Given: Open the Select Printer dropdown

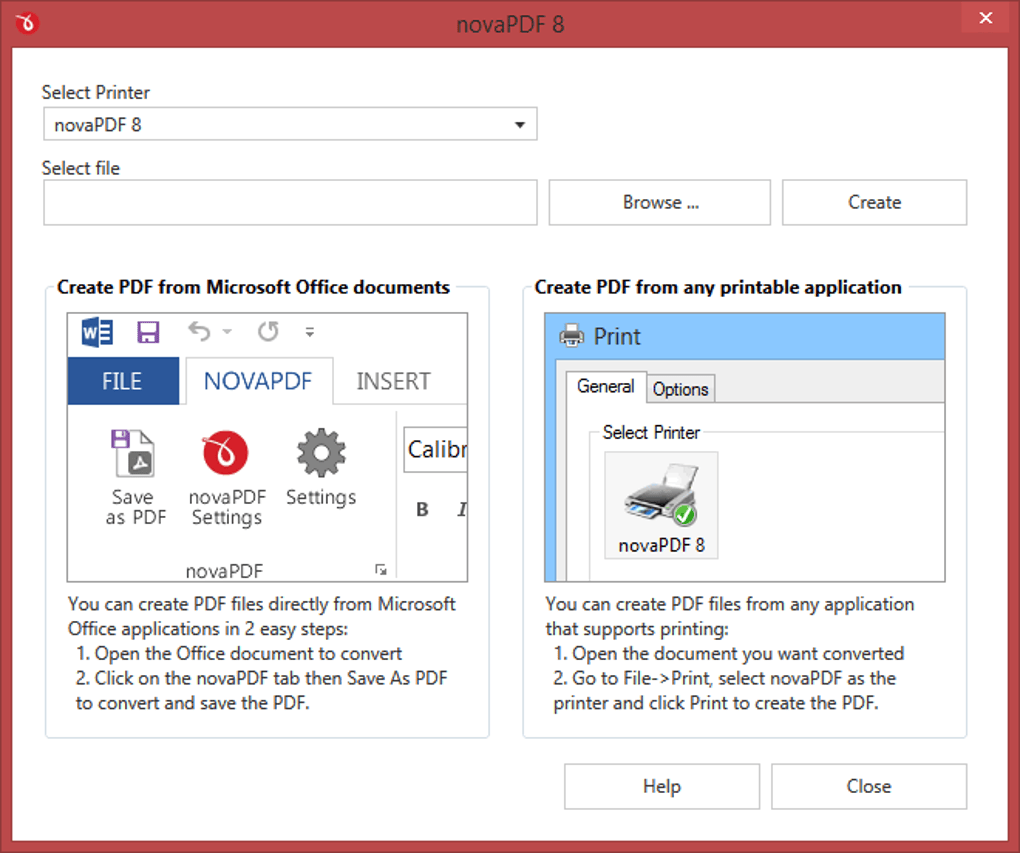Looking at the screenshot, I should (x=290, y=124).
